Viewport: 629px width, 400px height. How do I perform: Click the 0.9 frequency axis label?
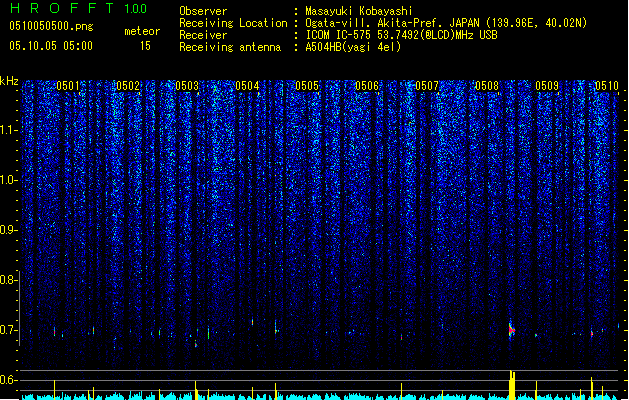click(8, 230)
